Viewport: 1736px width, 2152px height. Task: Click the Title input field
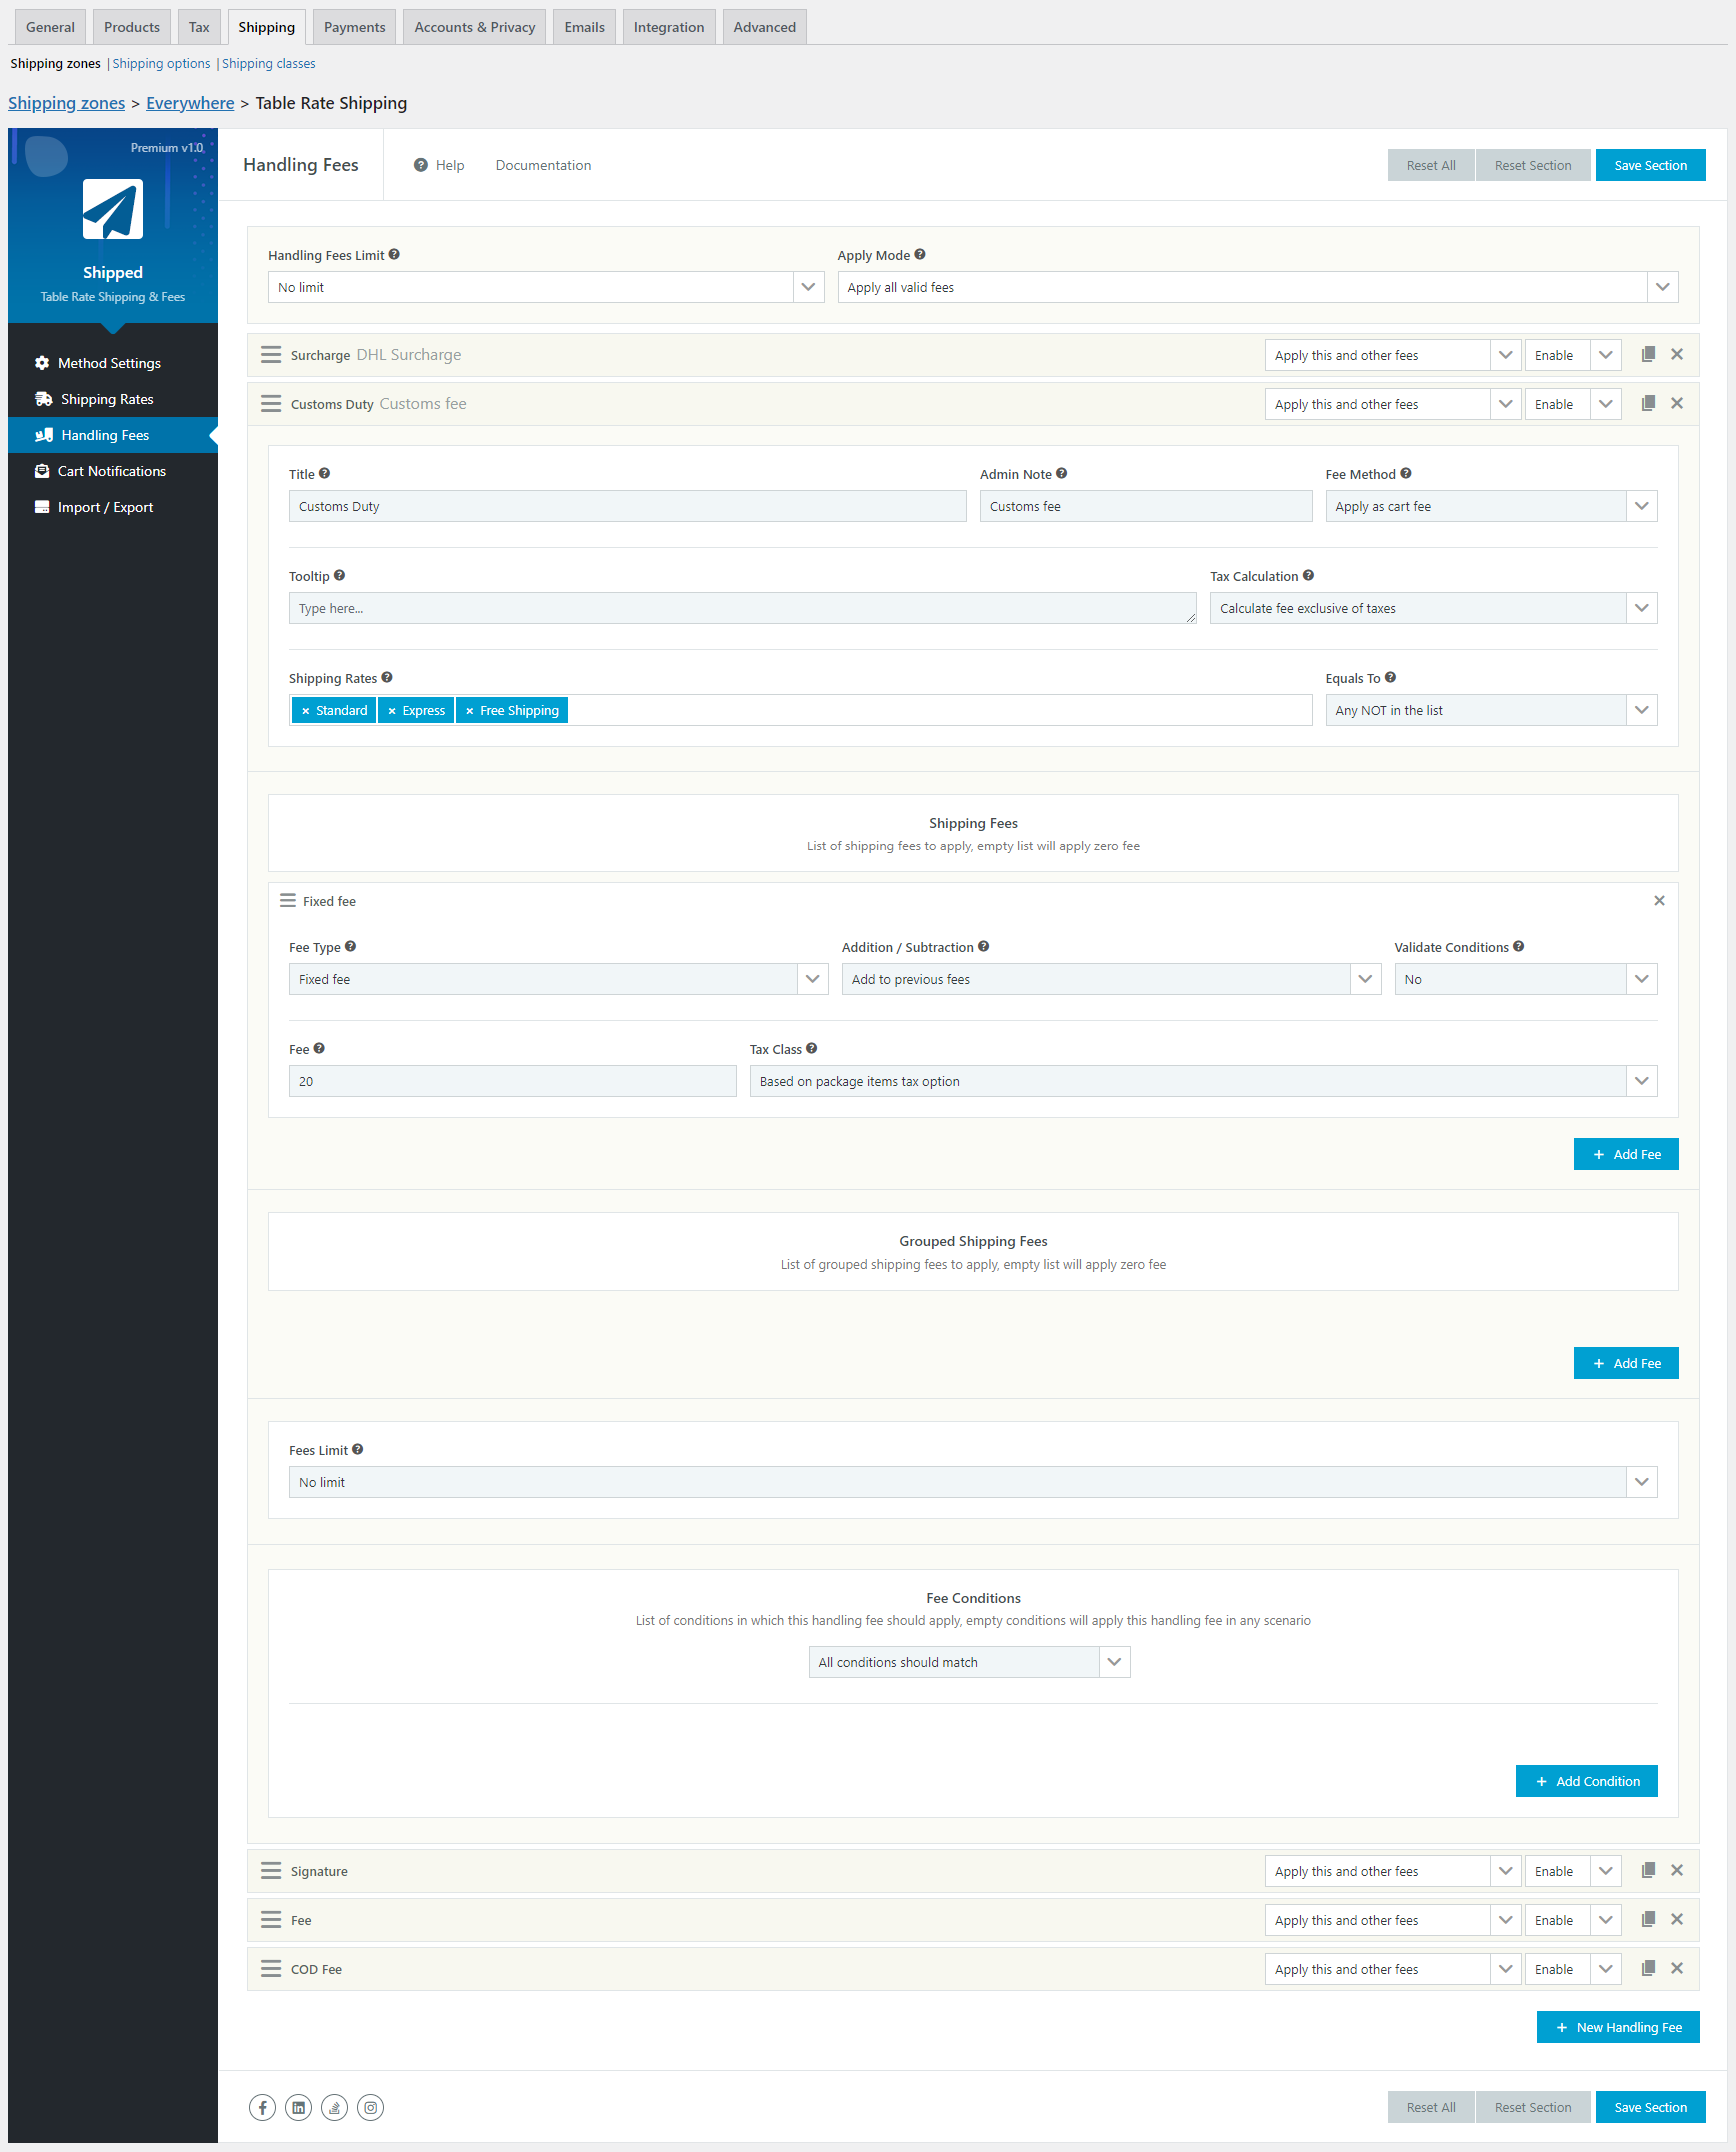(628, 506)
